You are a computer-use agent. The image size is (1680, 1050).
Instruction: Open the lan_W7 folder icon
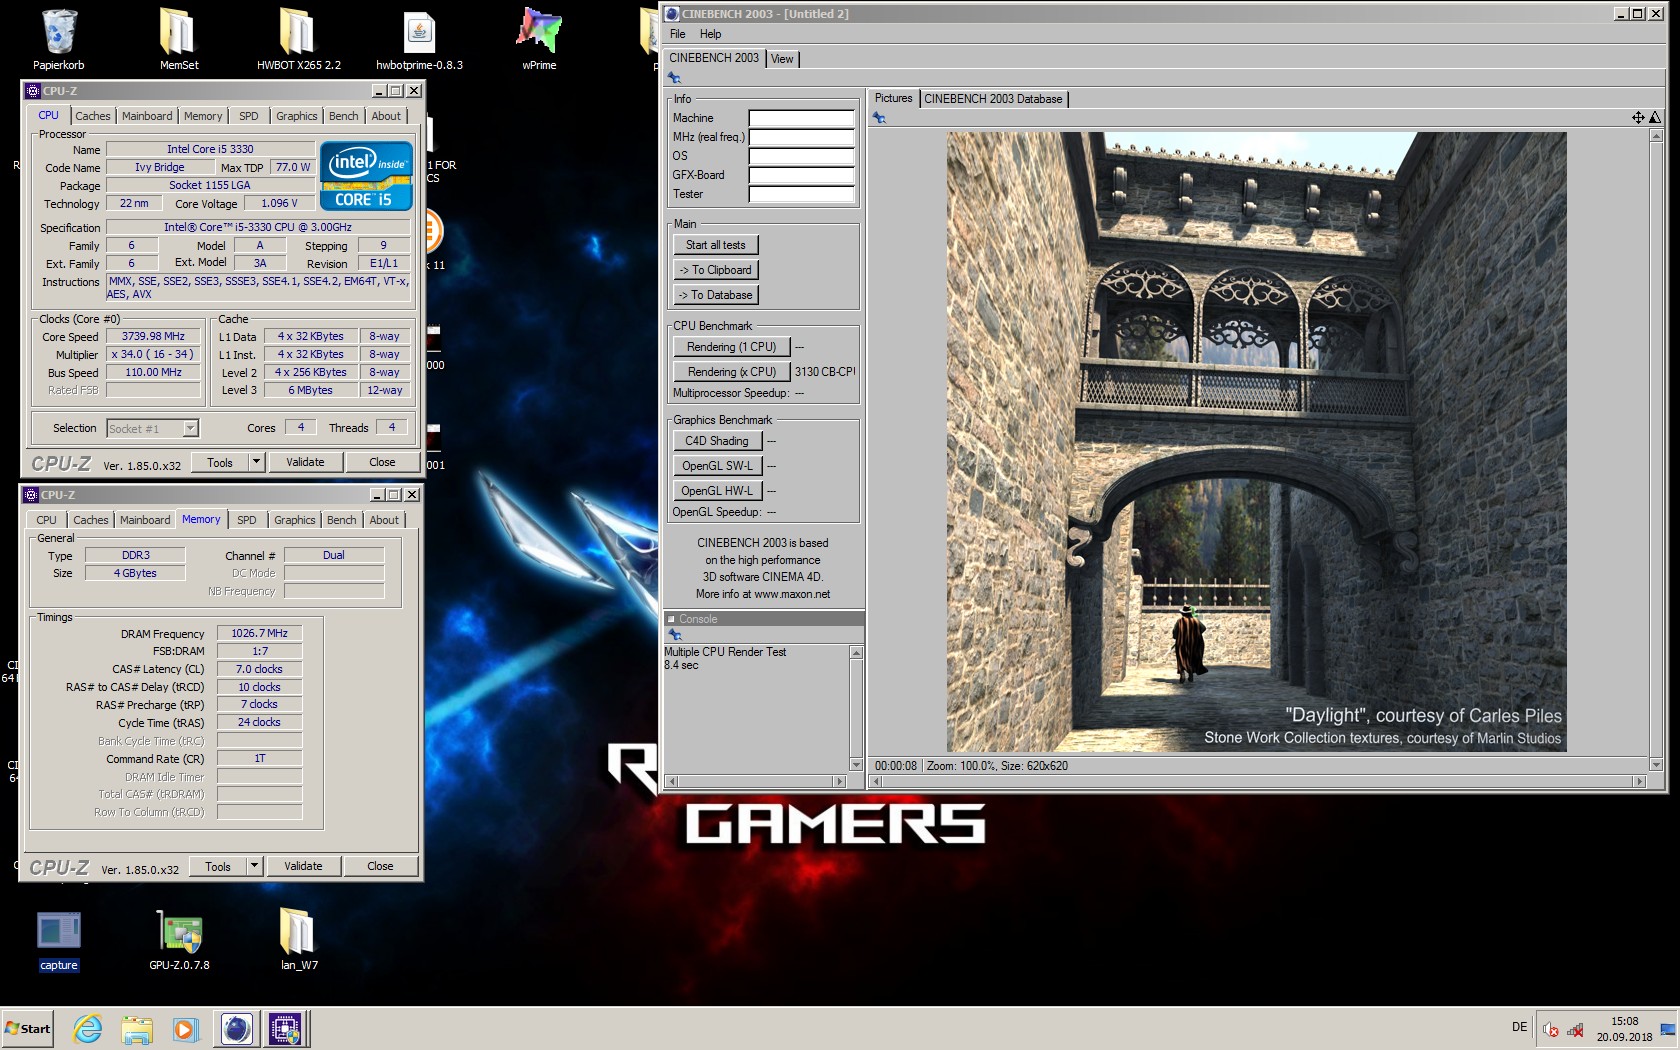pos(298,940)
